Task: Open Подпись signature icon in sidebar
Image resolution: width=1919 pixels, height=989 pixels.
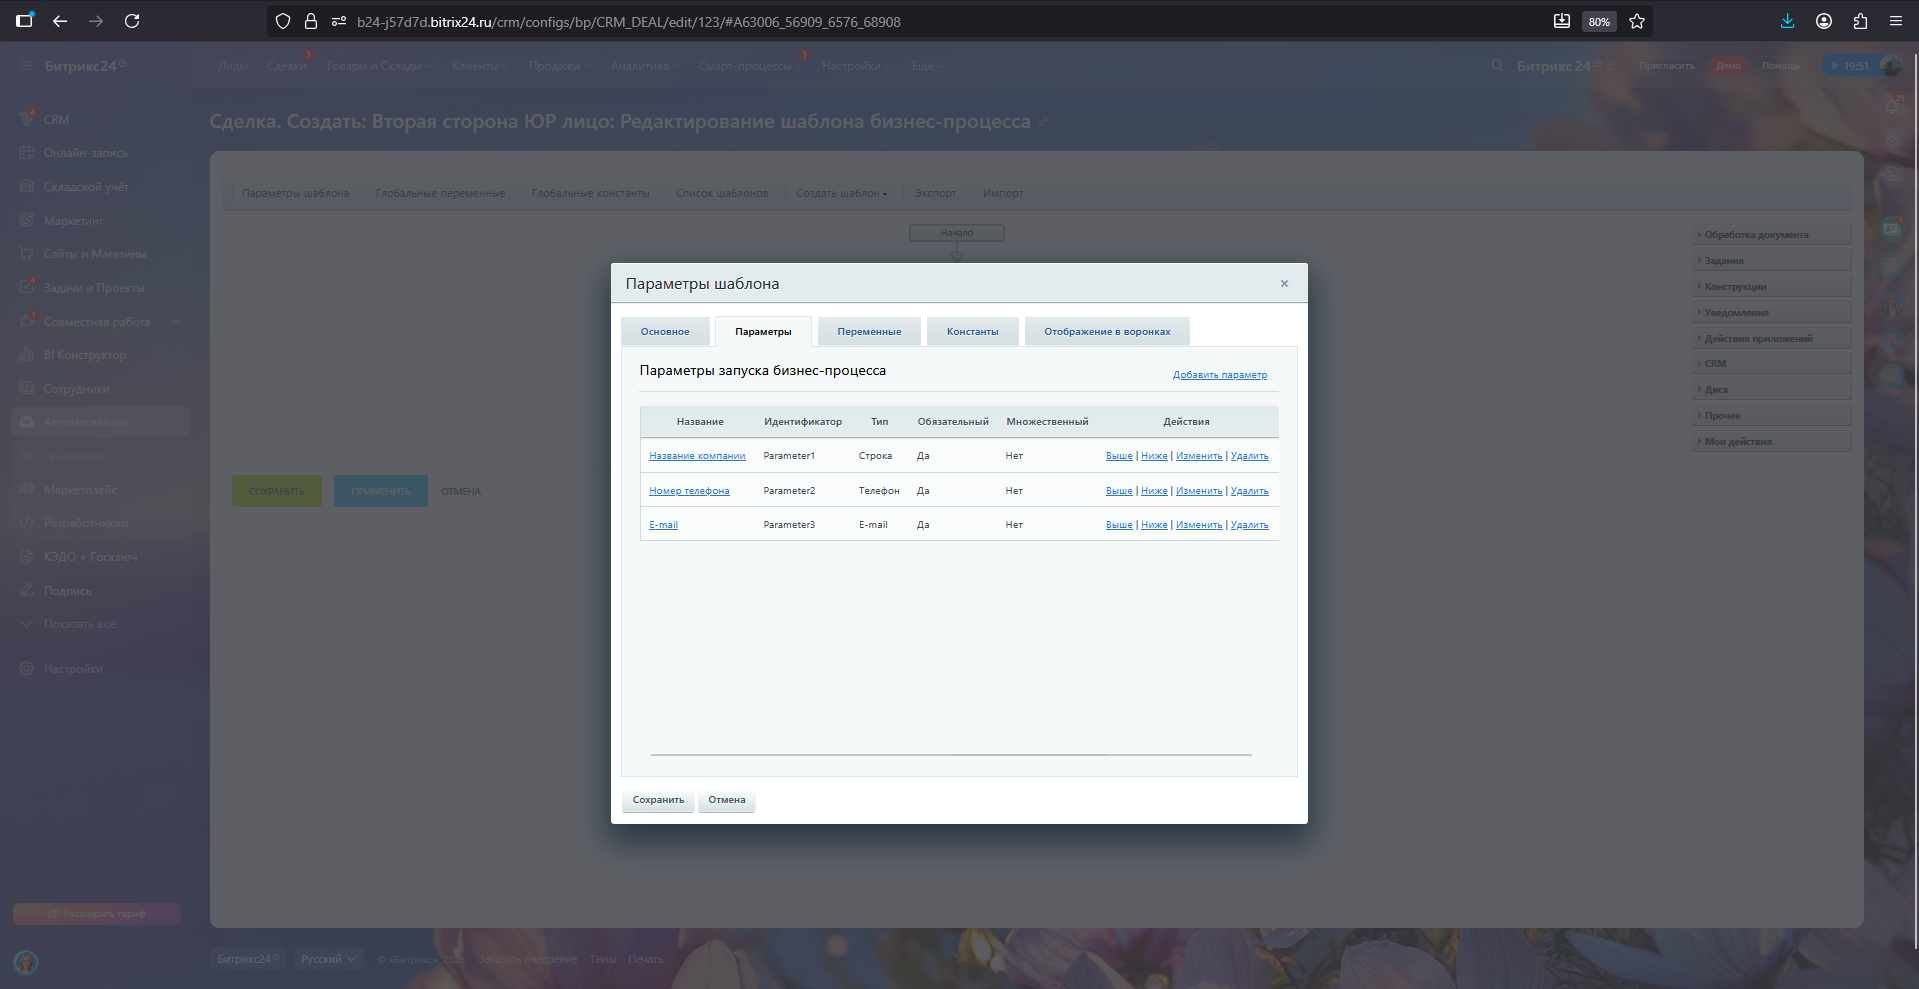Action: (27, 590)
